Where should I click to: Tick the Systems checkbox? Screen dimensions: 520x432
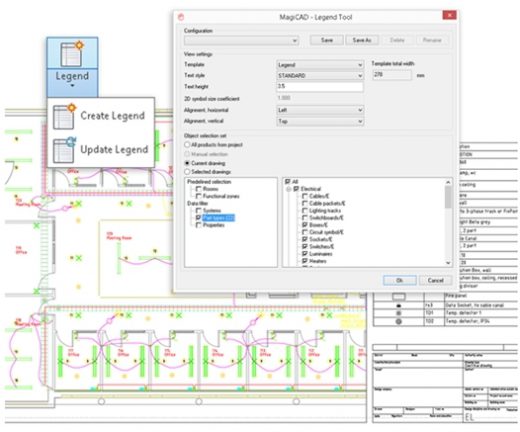coord(199,210)
